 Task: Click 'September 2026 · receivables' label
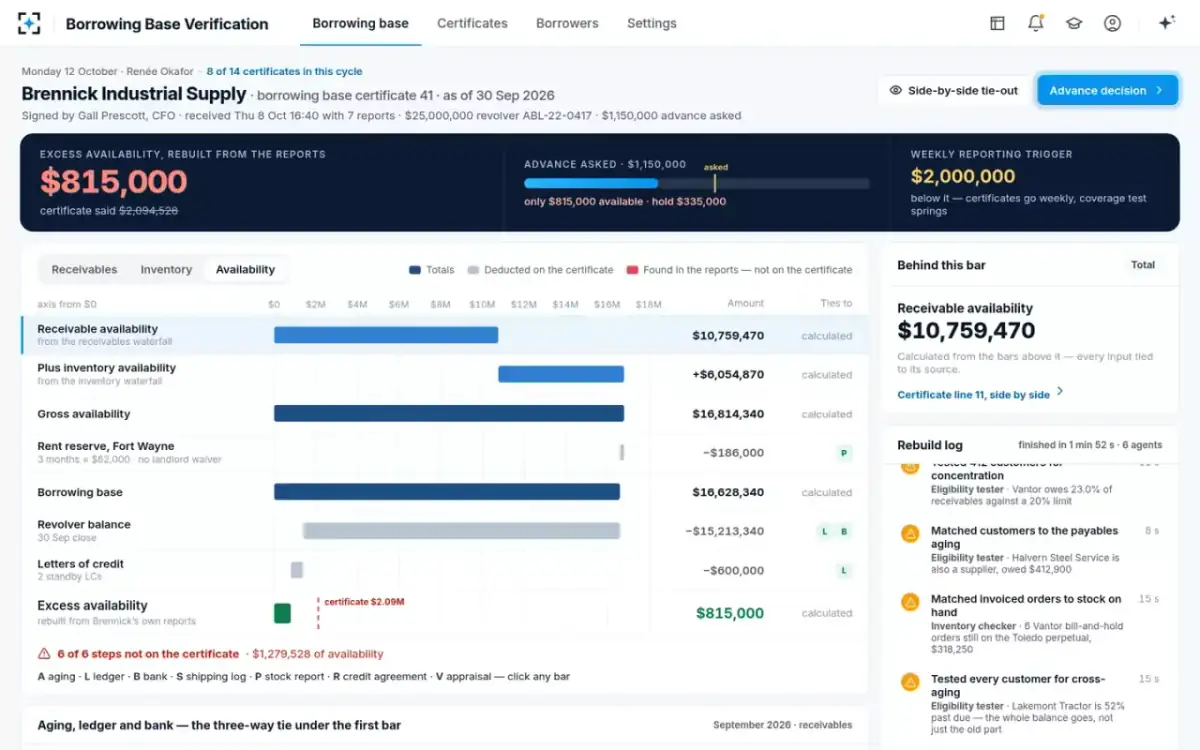[x=783, y=725]
